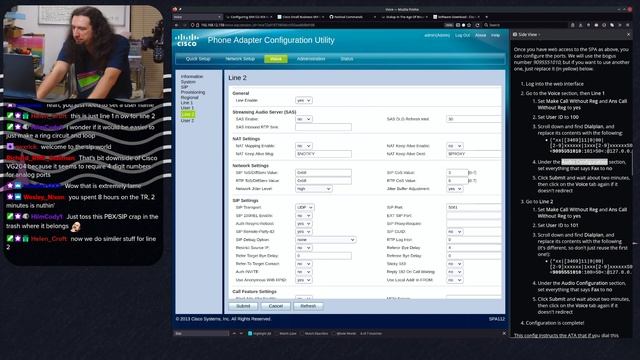Switch to the Quick Setup tab
Viewport: 640px width, 360px height.
(198, 59)
